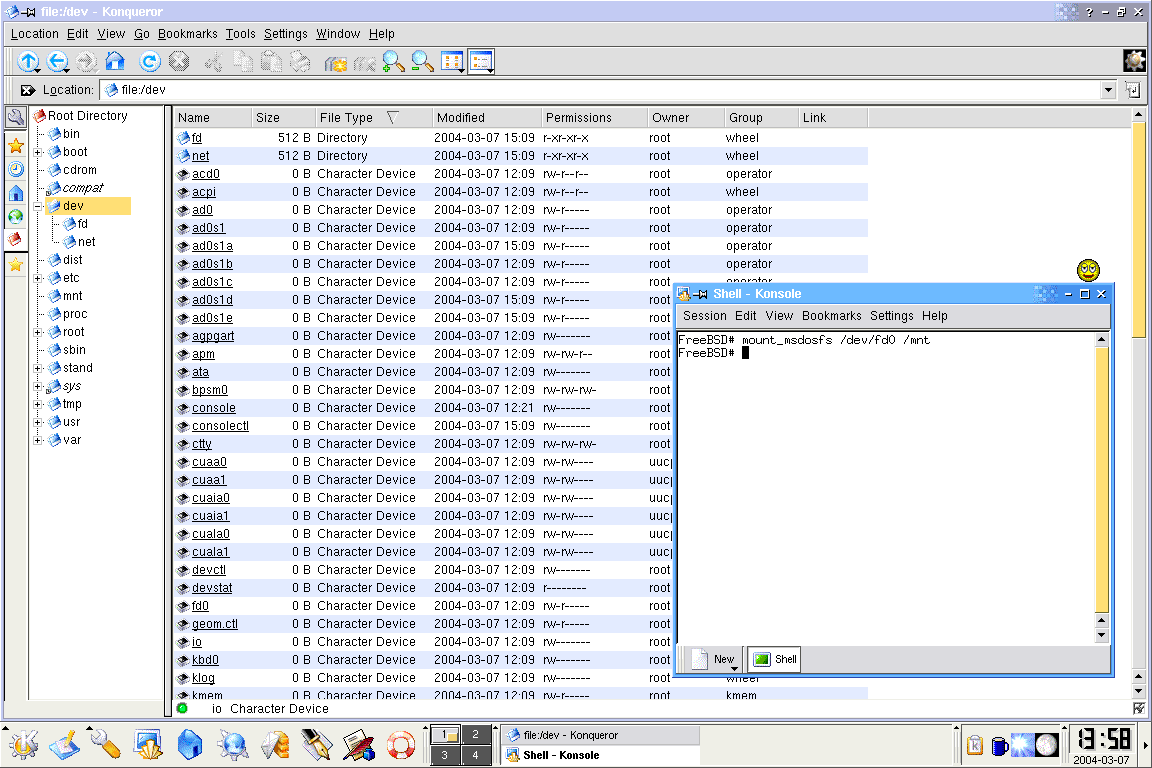This screenshot has height=768, width=1152.
Task: Open the Bookmarks sidebar star tab
Action: [x=15, y=146]
